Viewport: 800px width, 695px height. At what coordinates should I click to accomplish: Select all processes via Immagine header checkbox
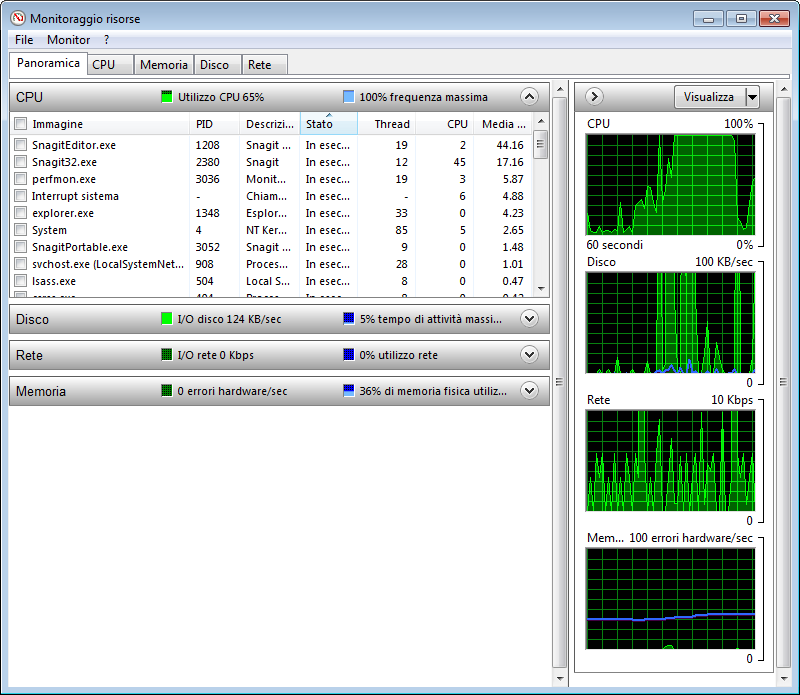click(x=20, y=124)
